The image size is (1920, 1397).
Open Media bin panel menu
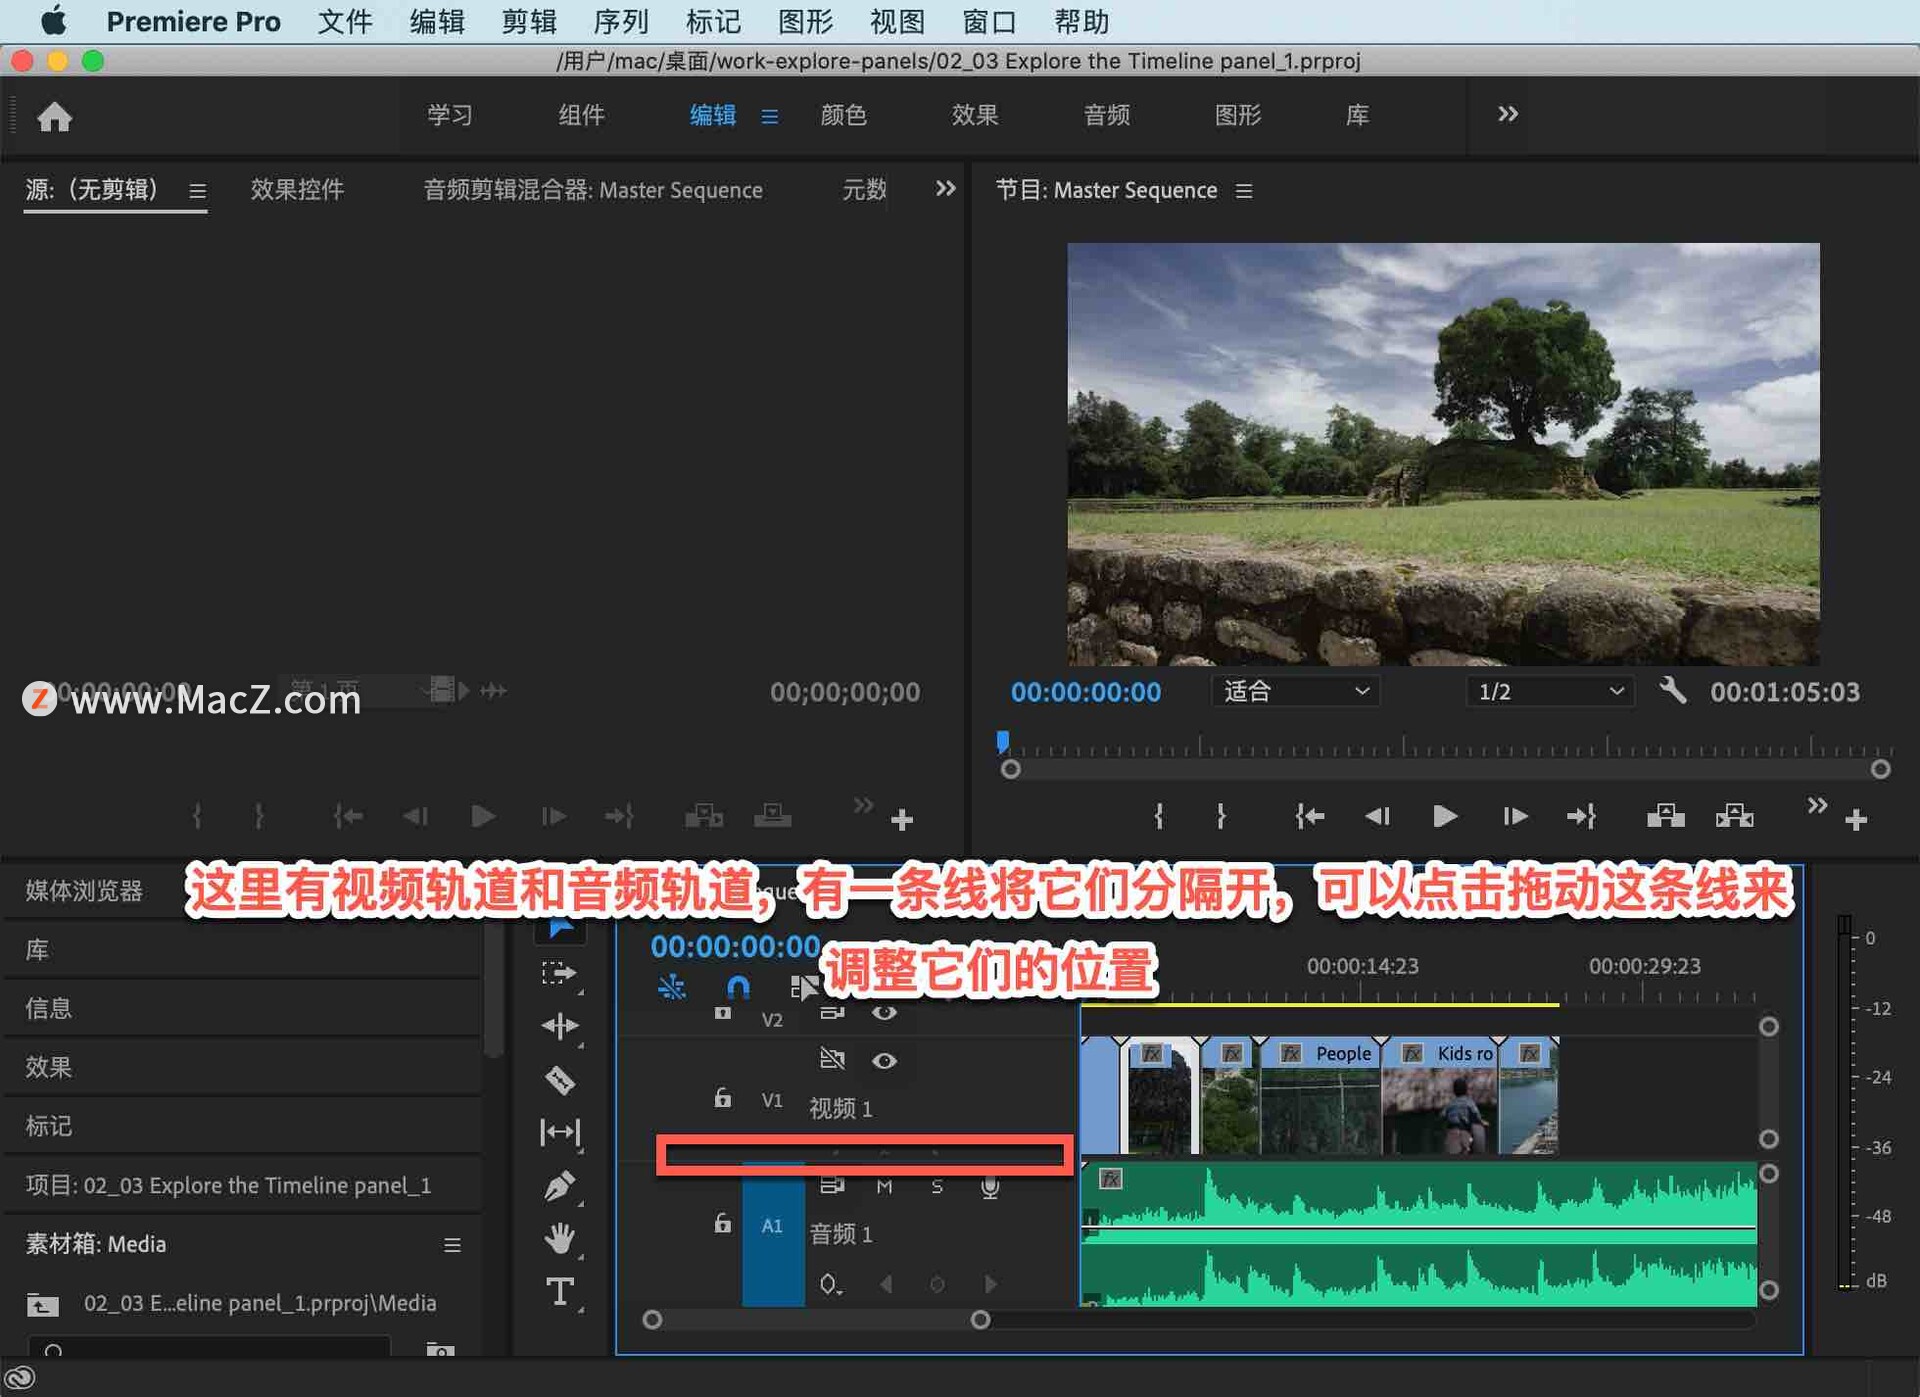click(452, 1245)
